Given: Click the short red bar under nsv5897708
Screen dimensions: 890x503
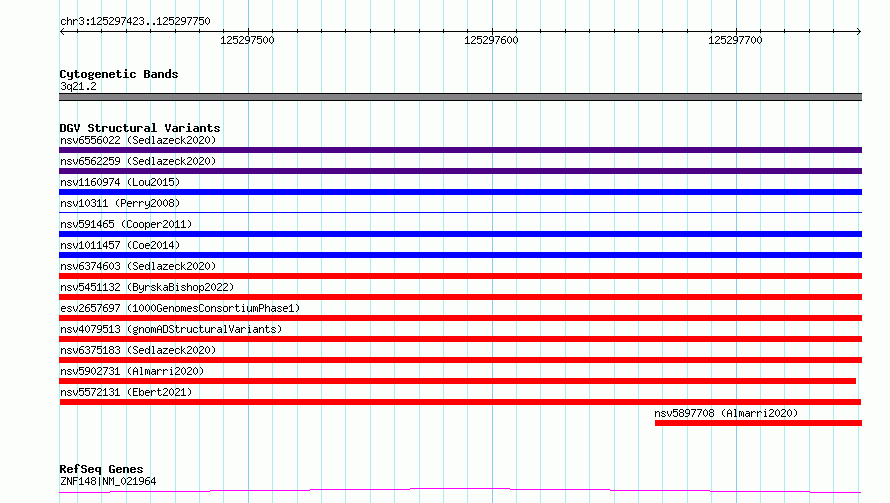Looking at the screenshot, I should pos(758,423).
